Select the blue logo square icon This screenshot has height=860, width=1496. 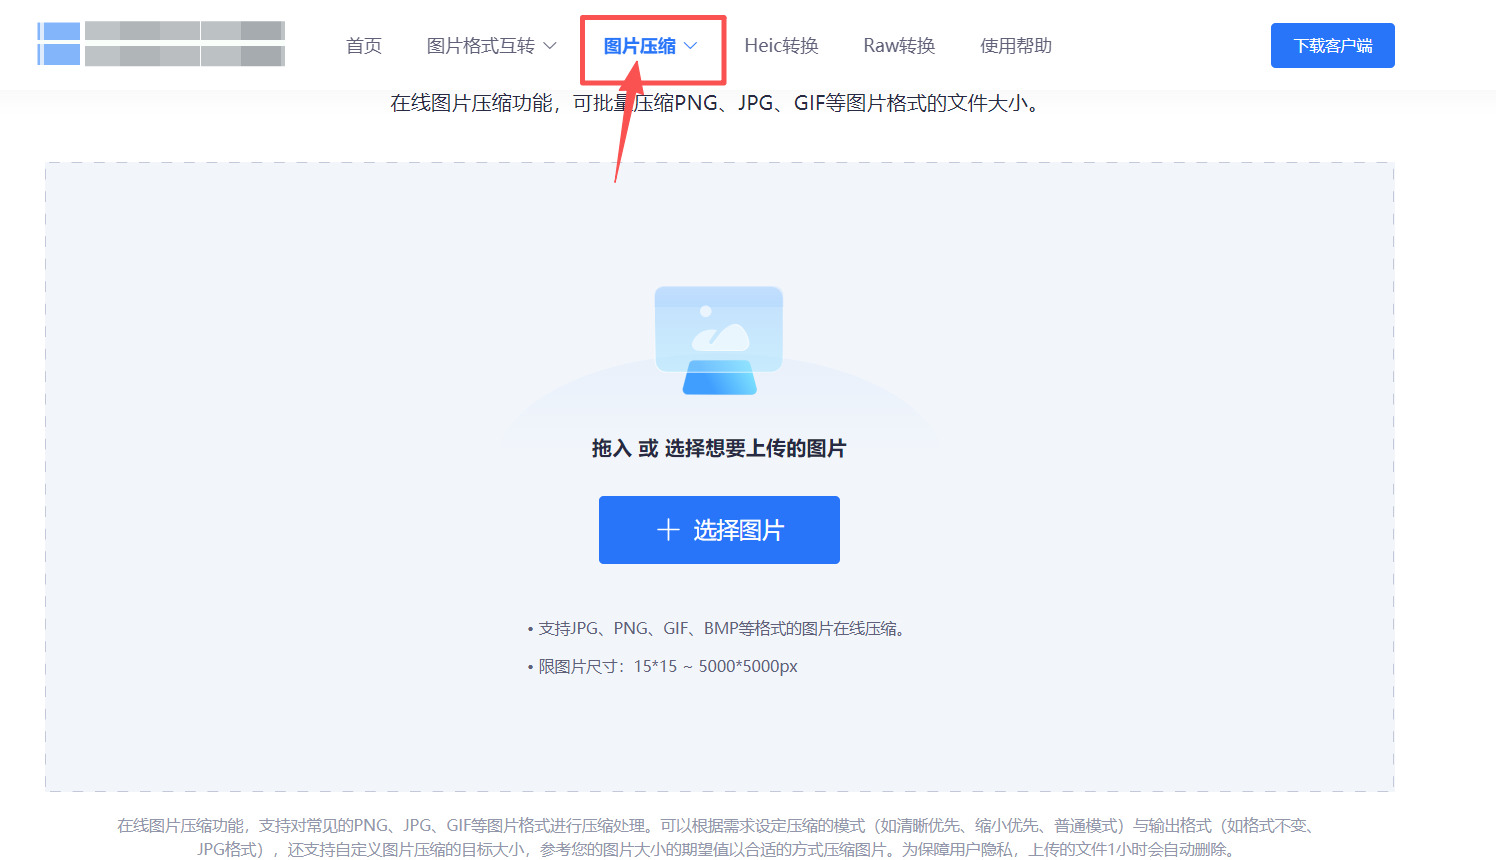(x=58, y=44)
